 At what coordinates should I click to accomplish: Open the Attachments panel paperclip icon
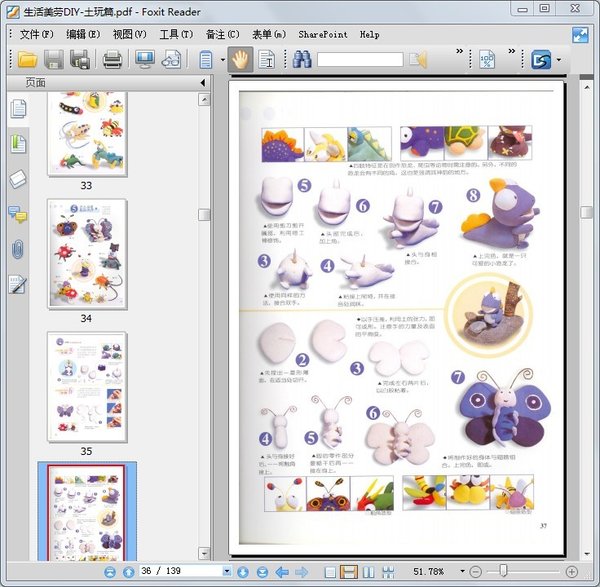18,249
